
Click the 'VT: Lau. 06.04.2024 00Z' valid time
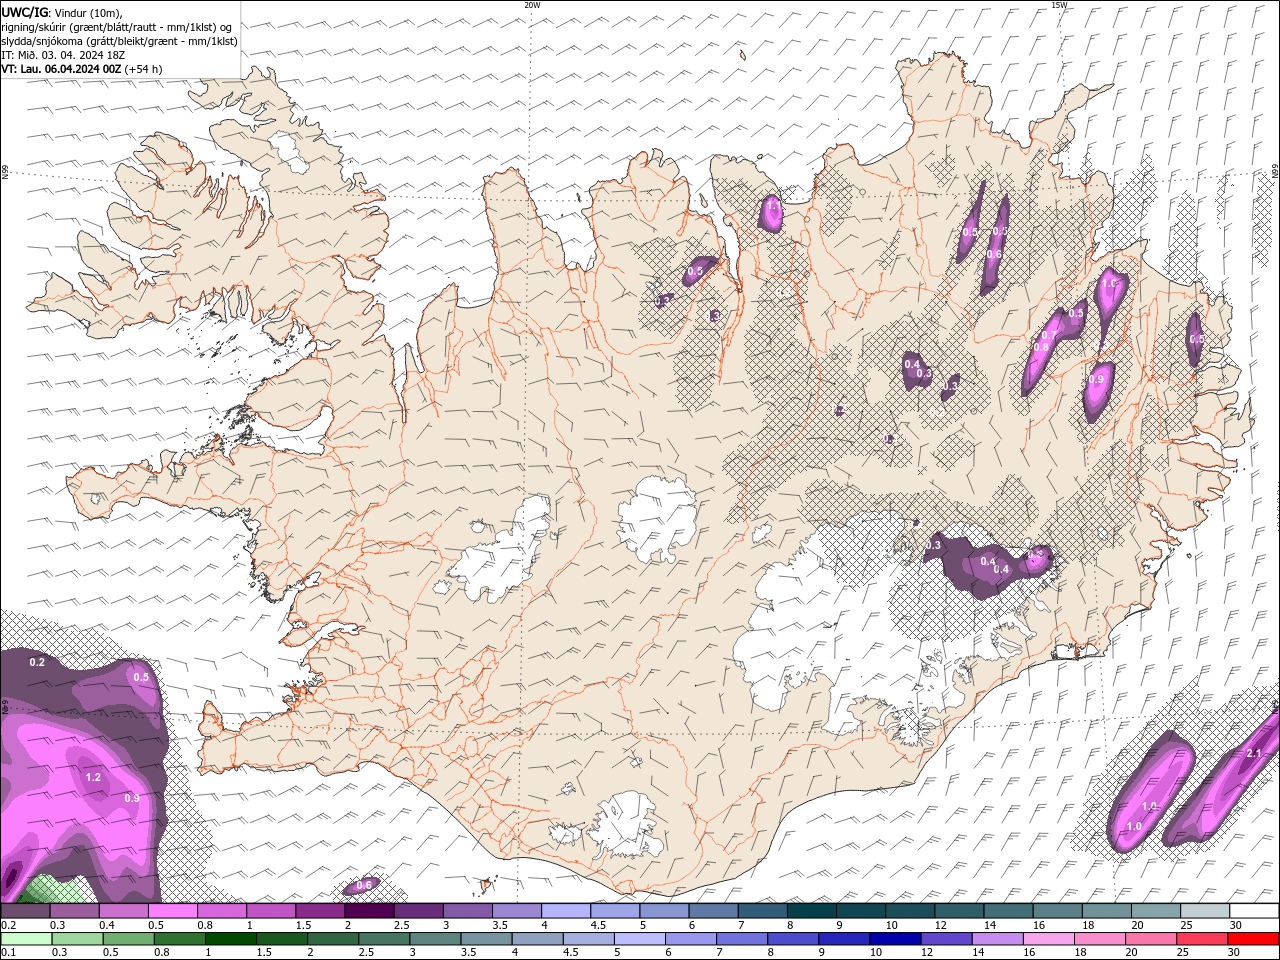tap(61, 69)
